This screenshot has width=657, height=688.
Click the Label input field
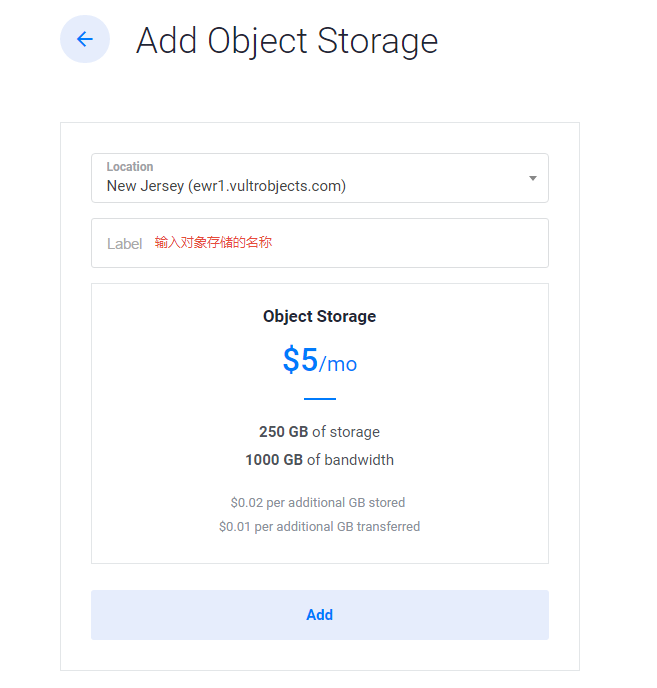coord(320,243)
